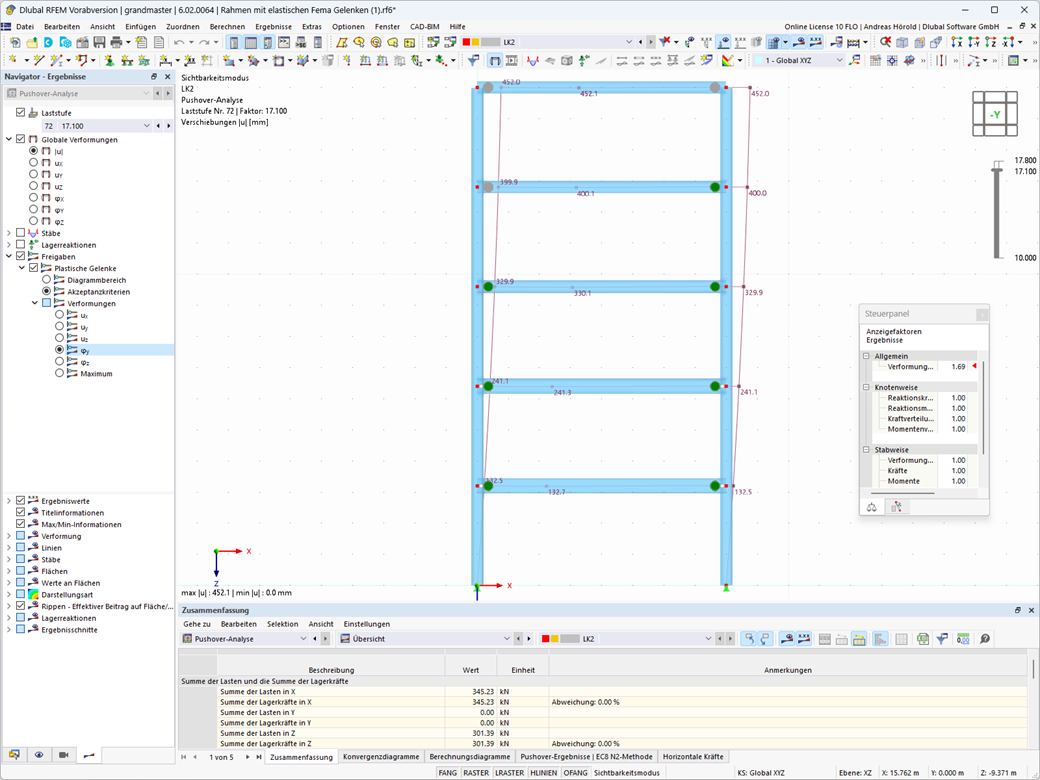Go to the next load step arrow in navigator
The height and width of the screenshot is (780, 1040).
click(168, 125)
